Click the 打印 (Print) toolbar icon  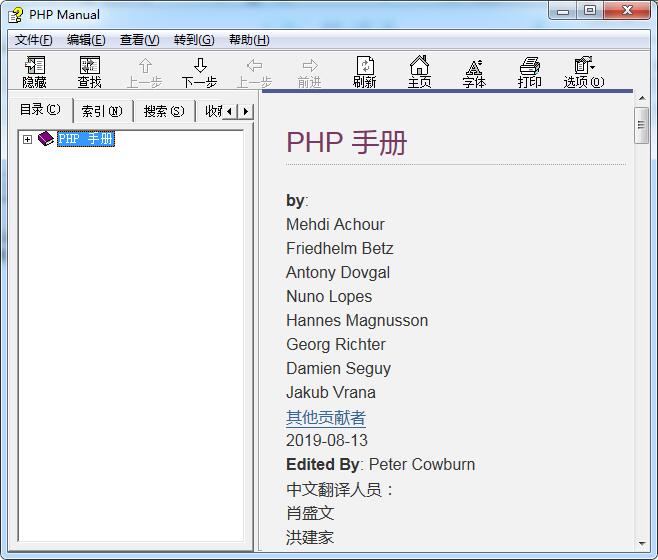(x=530, y=73)
